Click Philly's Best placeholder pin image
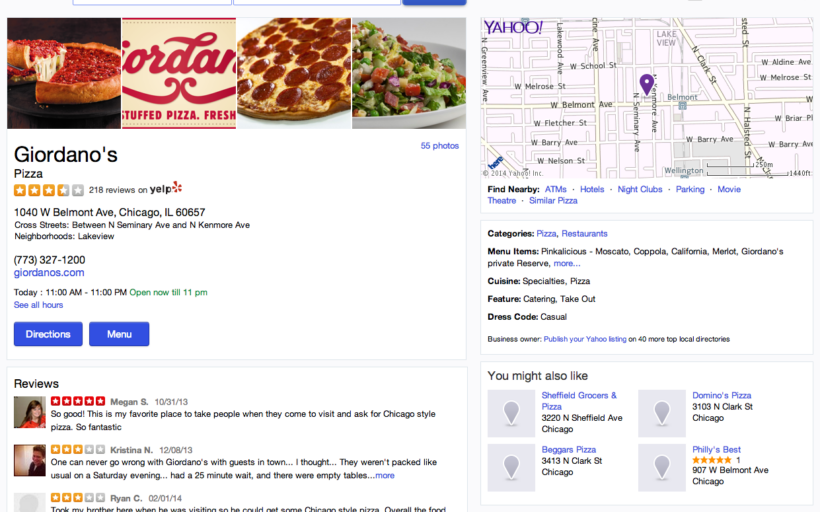This screenshot has height=512, width=820. (662, 468)
